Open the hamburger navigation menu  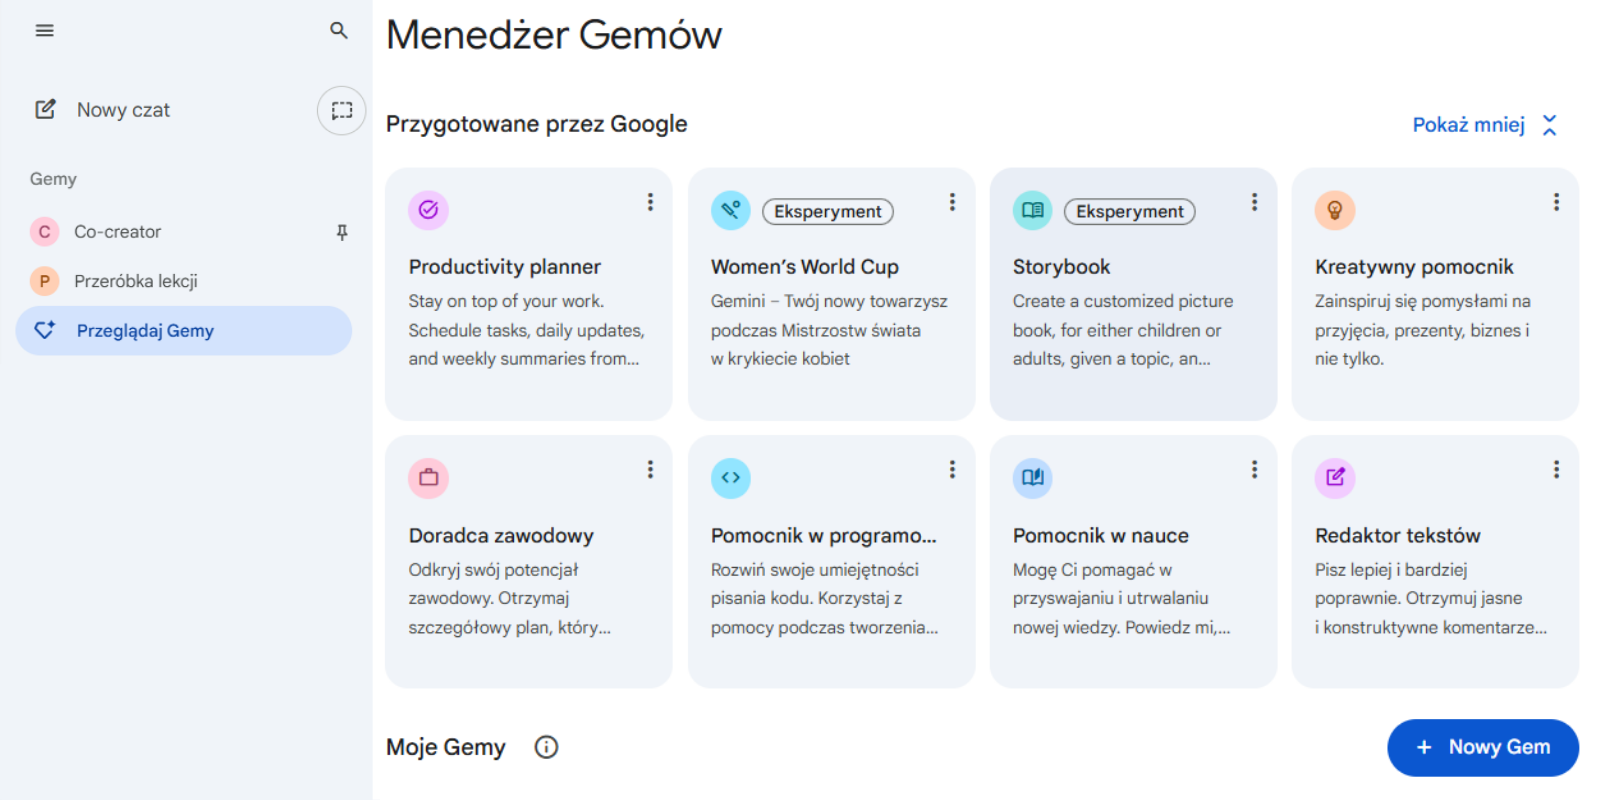[44, 30]
